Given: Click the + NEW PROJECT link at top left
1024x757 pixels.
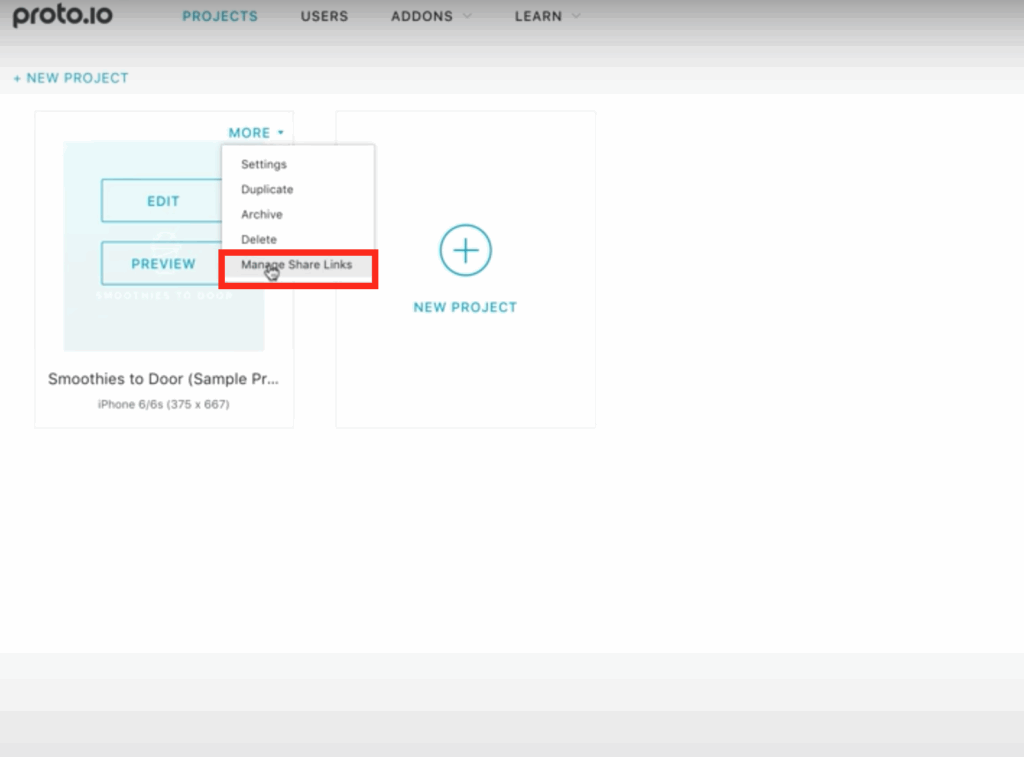Looking at the screenshot, I should 71,77.
